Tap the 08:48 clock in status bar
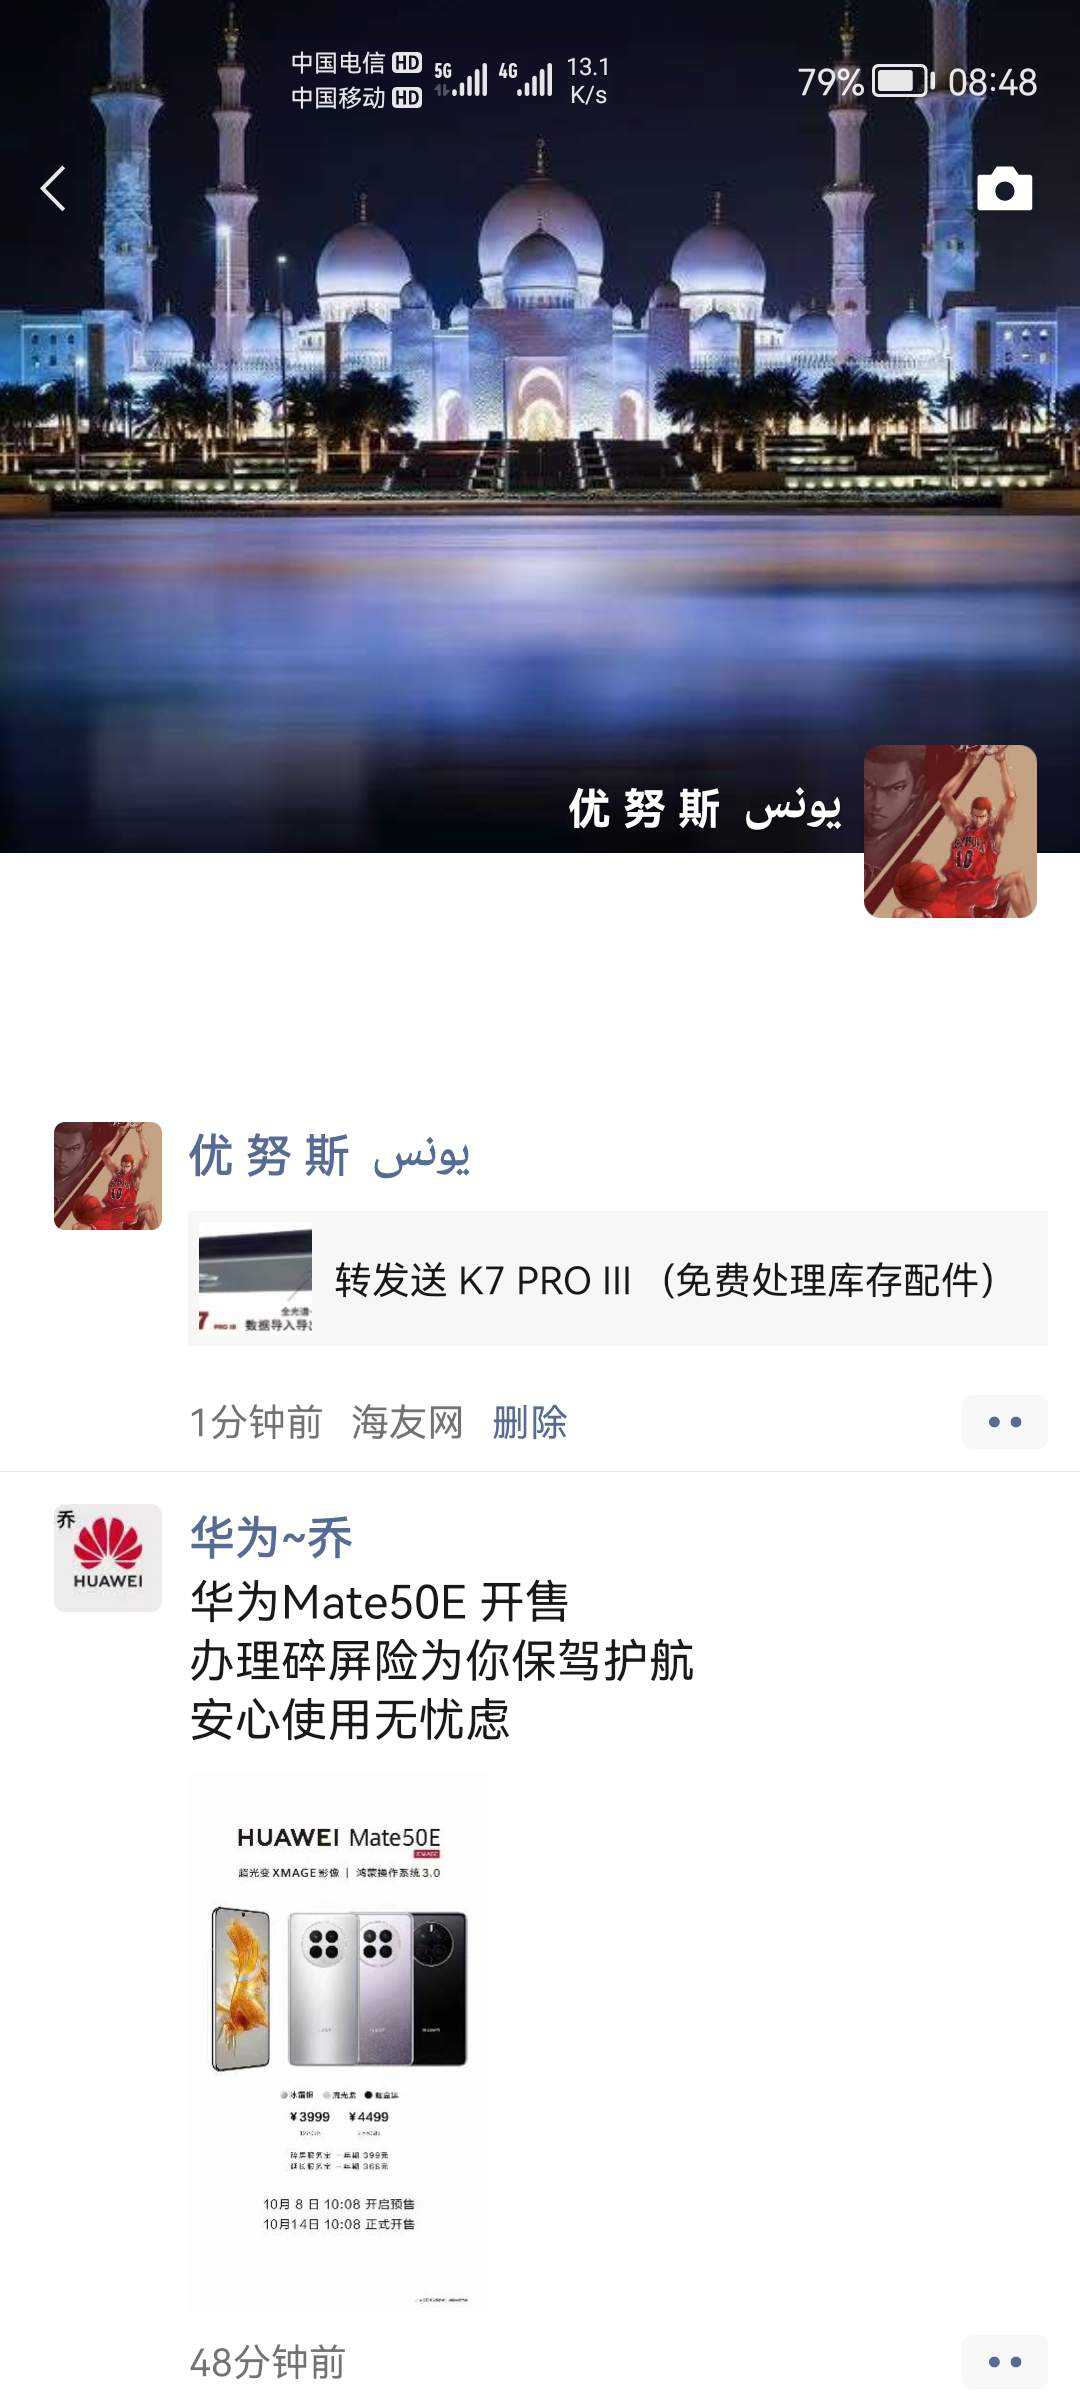1080x2400 pixels. click(993, 82)
